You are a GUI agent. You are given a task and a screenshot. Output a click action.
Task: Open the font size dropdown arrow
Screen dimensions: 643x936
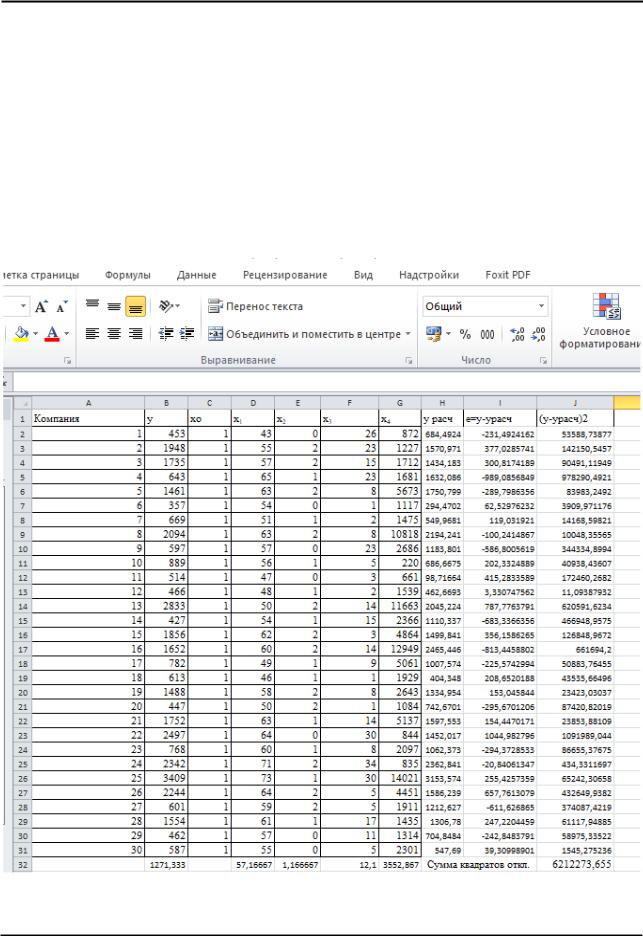coord(23,306)
